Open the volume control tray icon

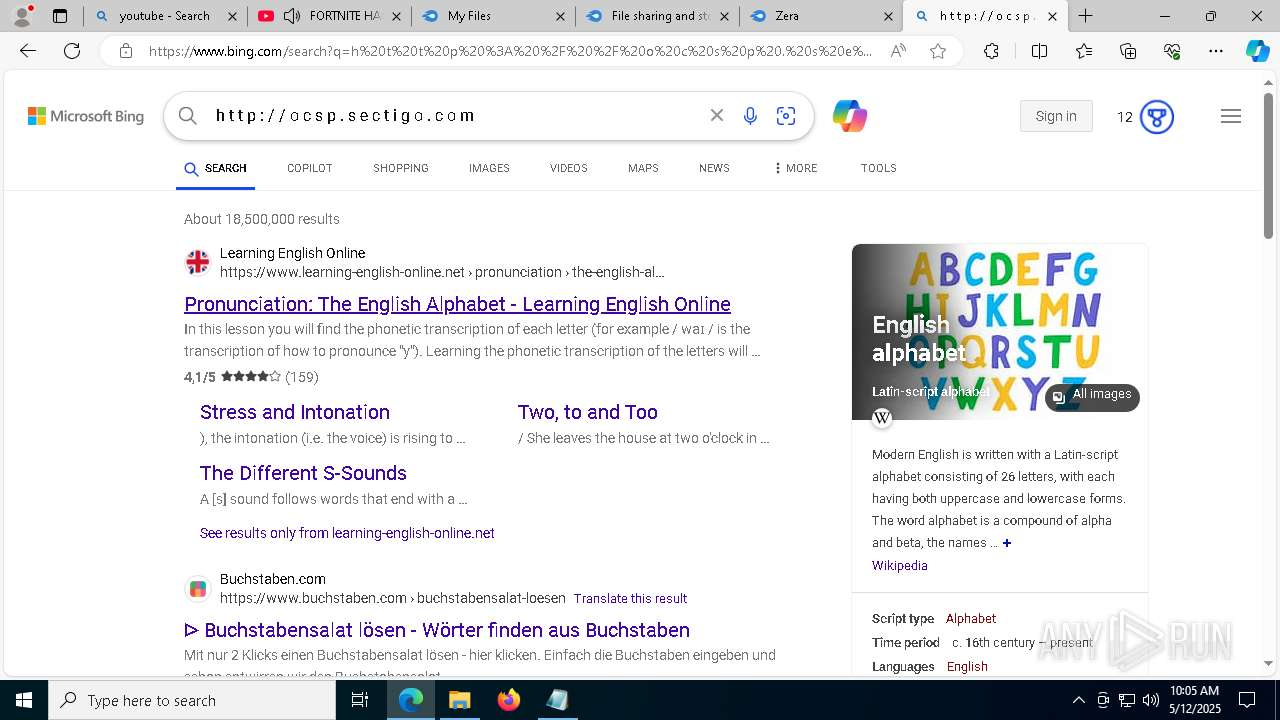pyautogui.click(x=1150, y=700)
